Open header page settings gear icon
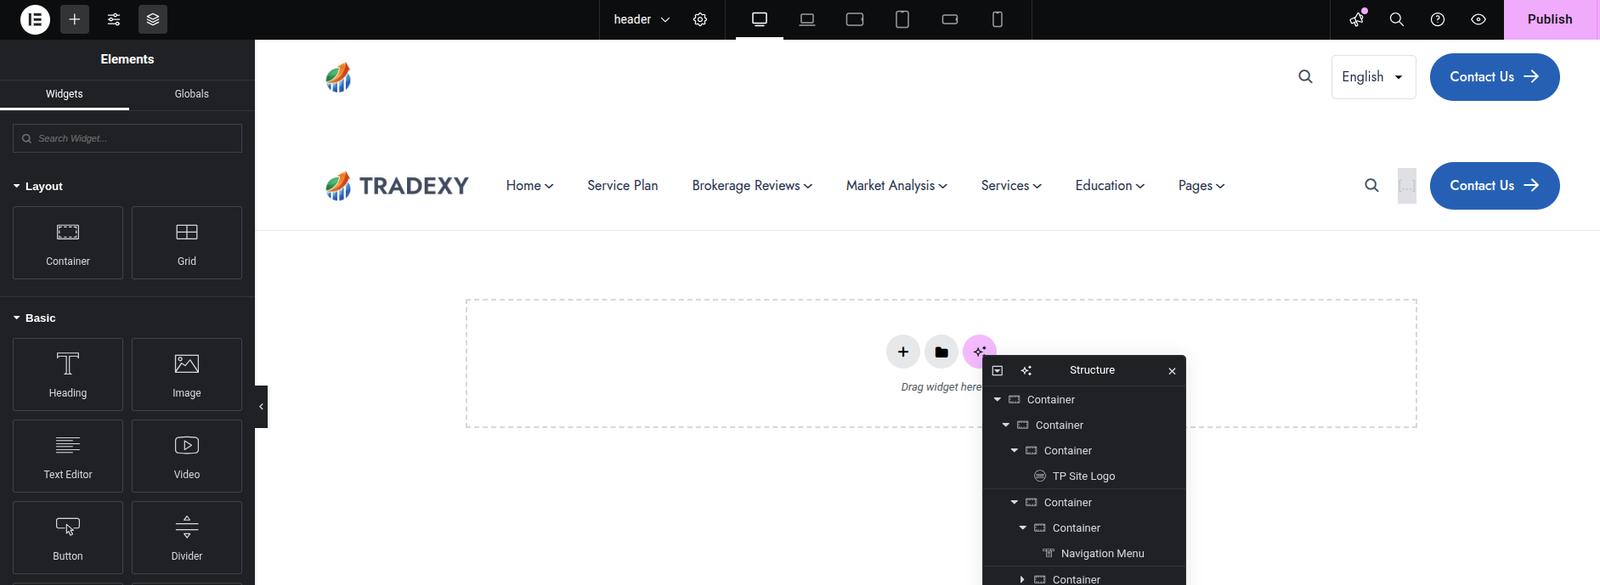Screen dimensions: 1600x585 (x=700, y=19)
